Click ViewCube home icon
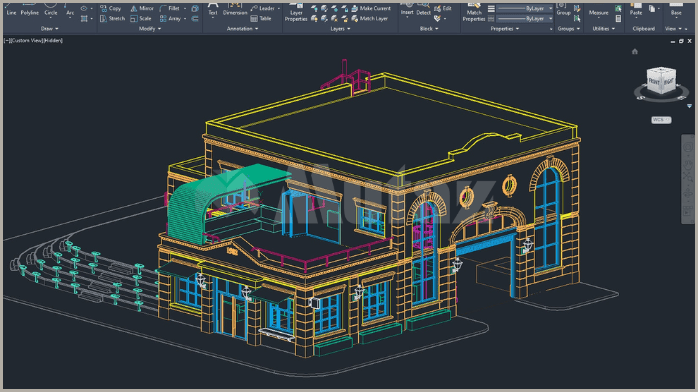 tap(635, 52)
